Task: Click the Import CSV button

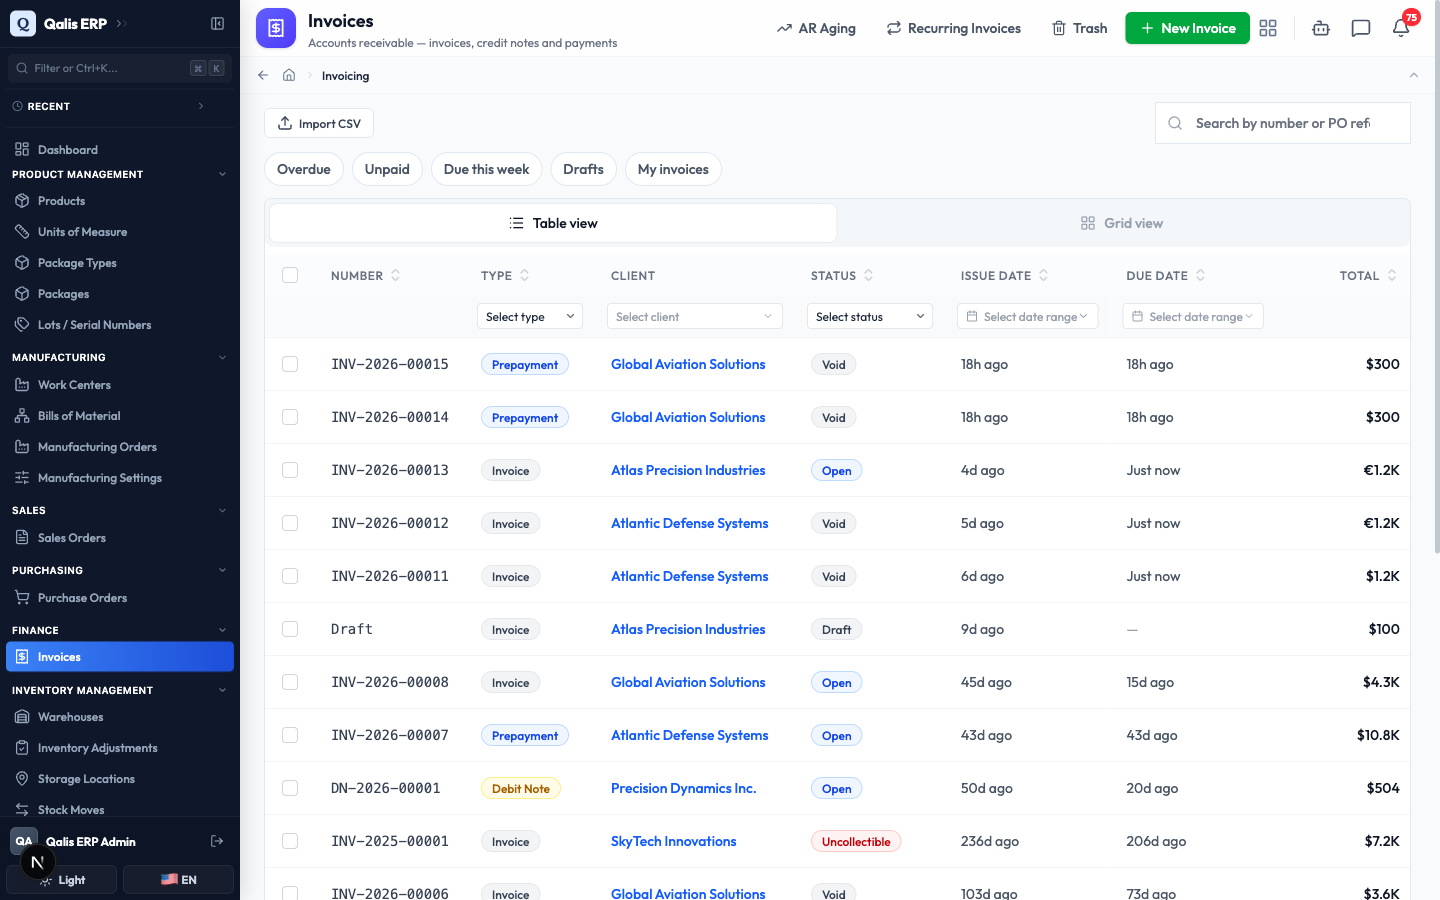Action: pos(319,123)
